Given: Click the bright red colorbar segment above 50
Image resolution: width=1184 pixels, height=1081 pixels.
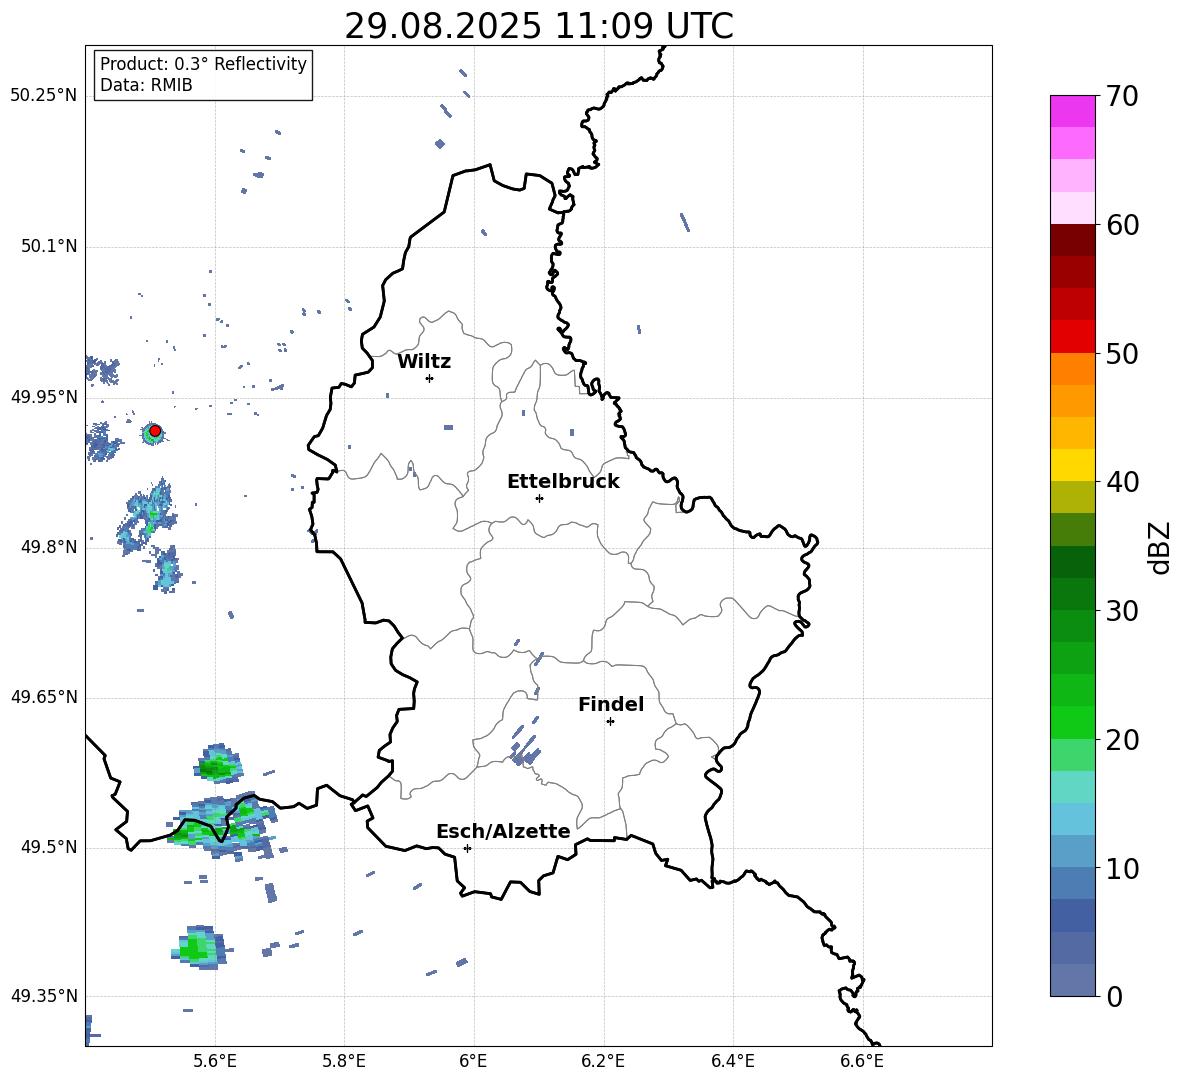Looking at the screenshot, I should (x=1073, y=337).
